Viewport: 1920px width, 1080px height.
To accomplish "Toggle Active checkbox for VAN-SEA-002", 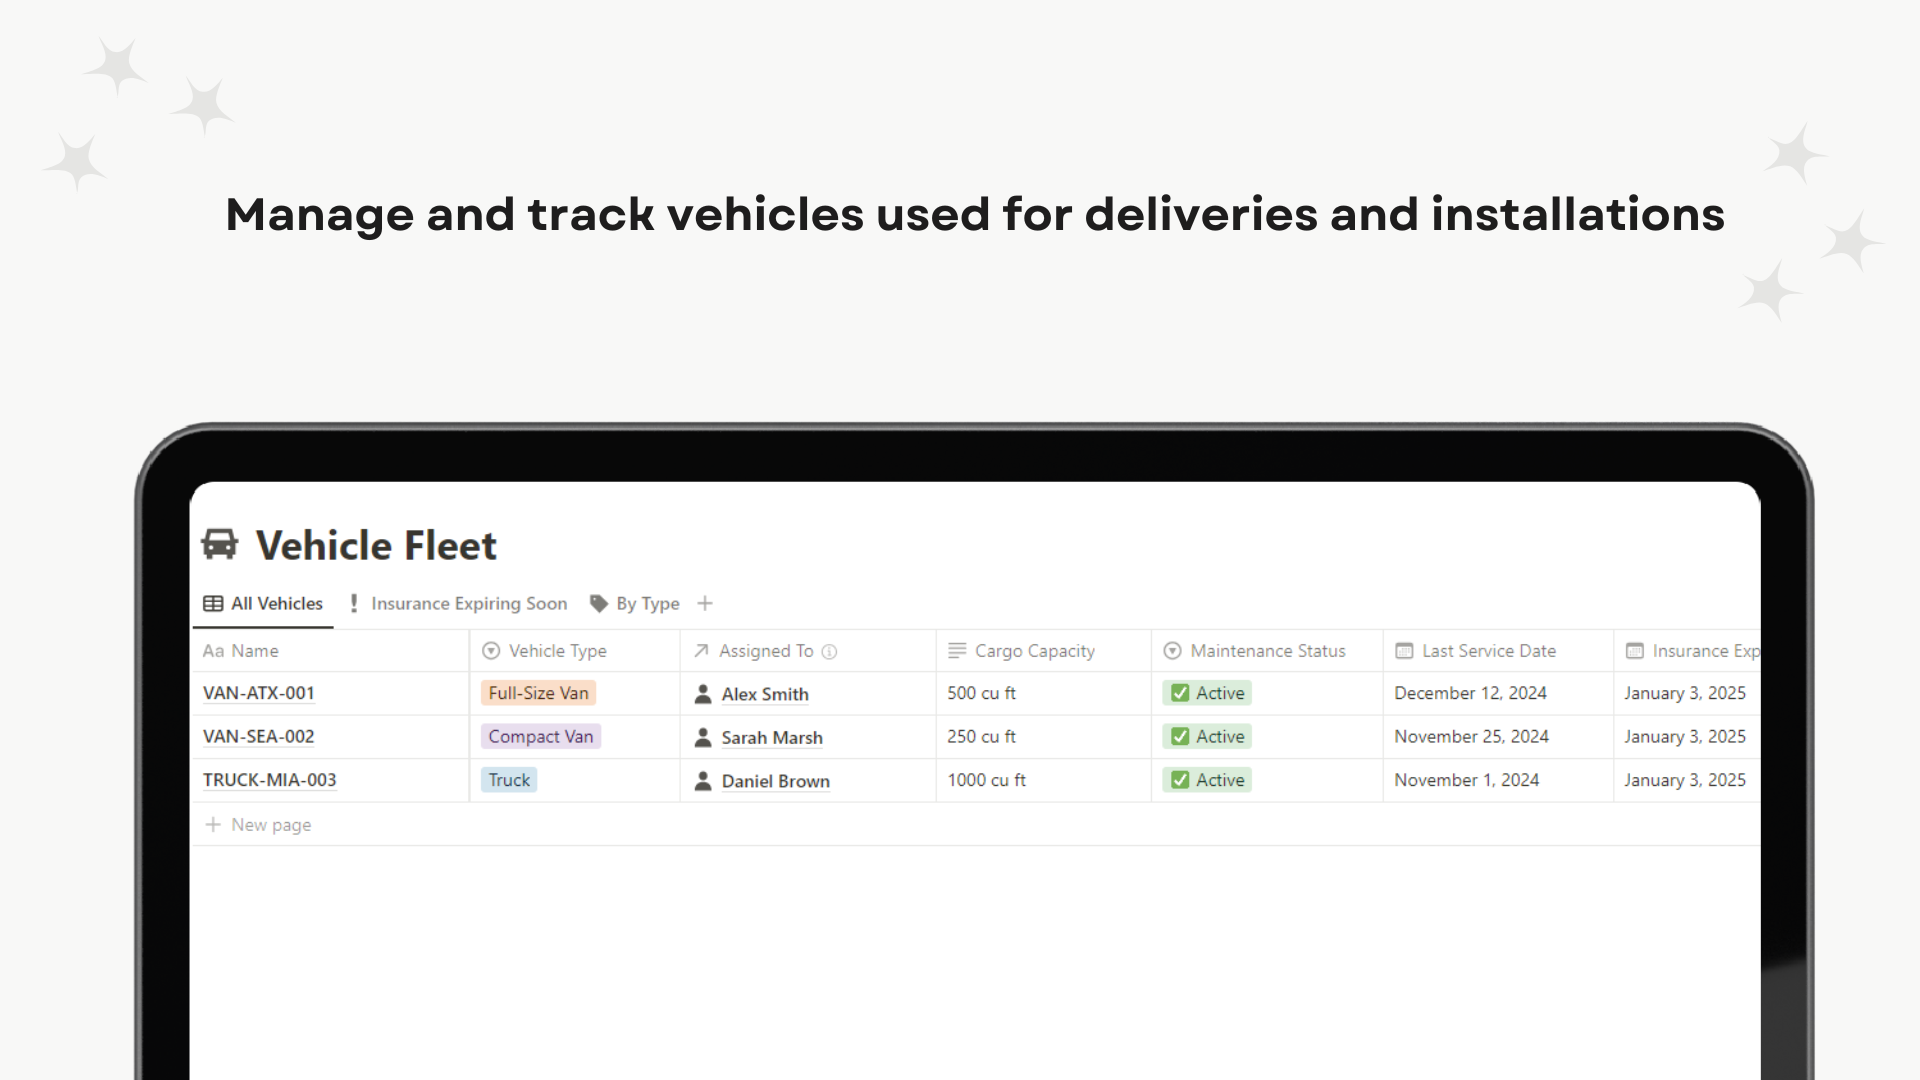I will (x=1180, y=737).
